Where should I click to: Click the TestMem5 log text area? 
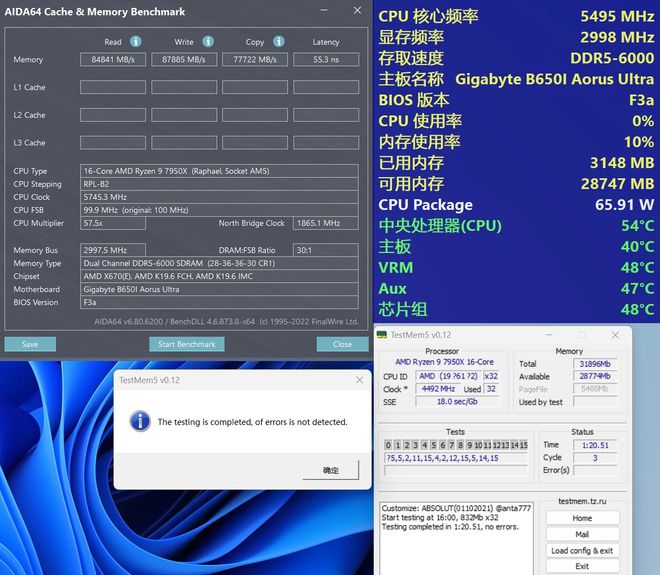pyautogui.click(x=456, y=538)
